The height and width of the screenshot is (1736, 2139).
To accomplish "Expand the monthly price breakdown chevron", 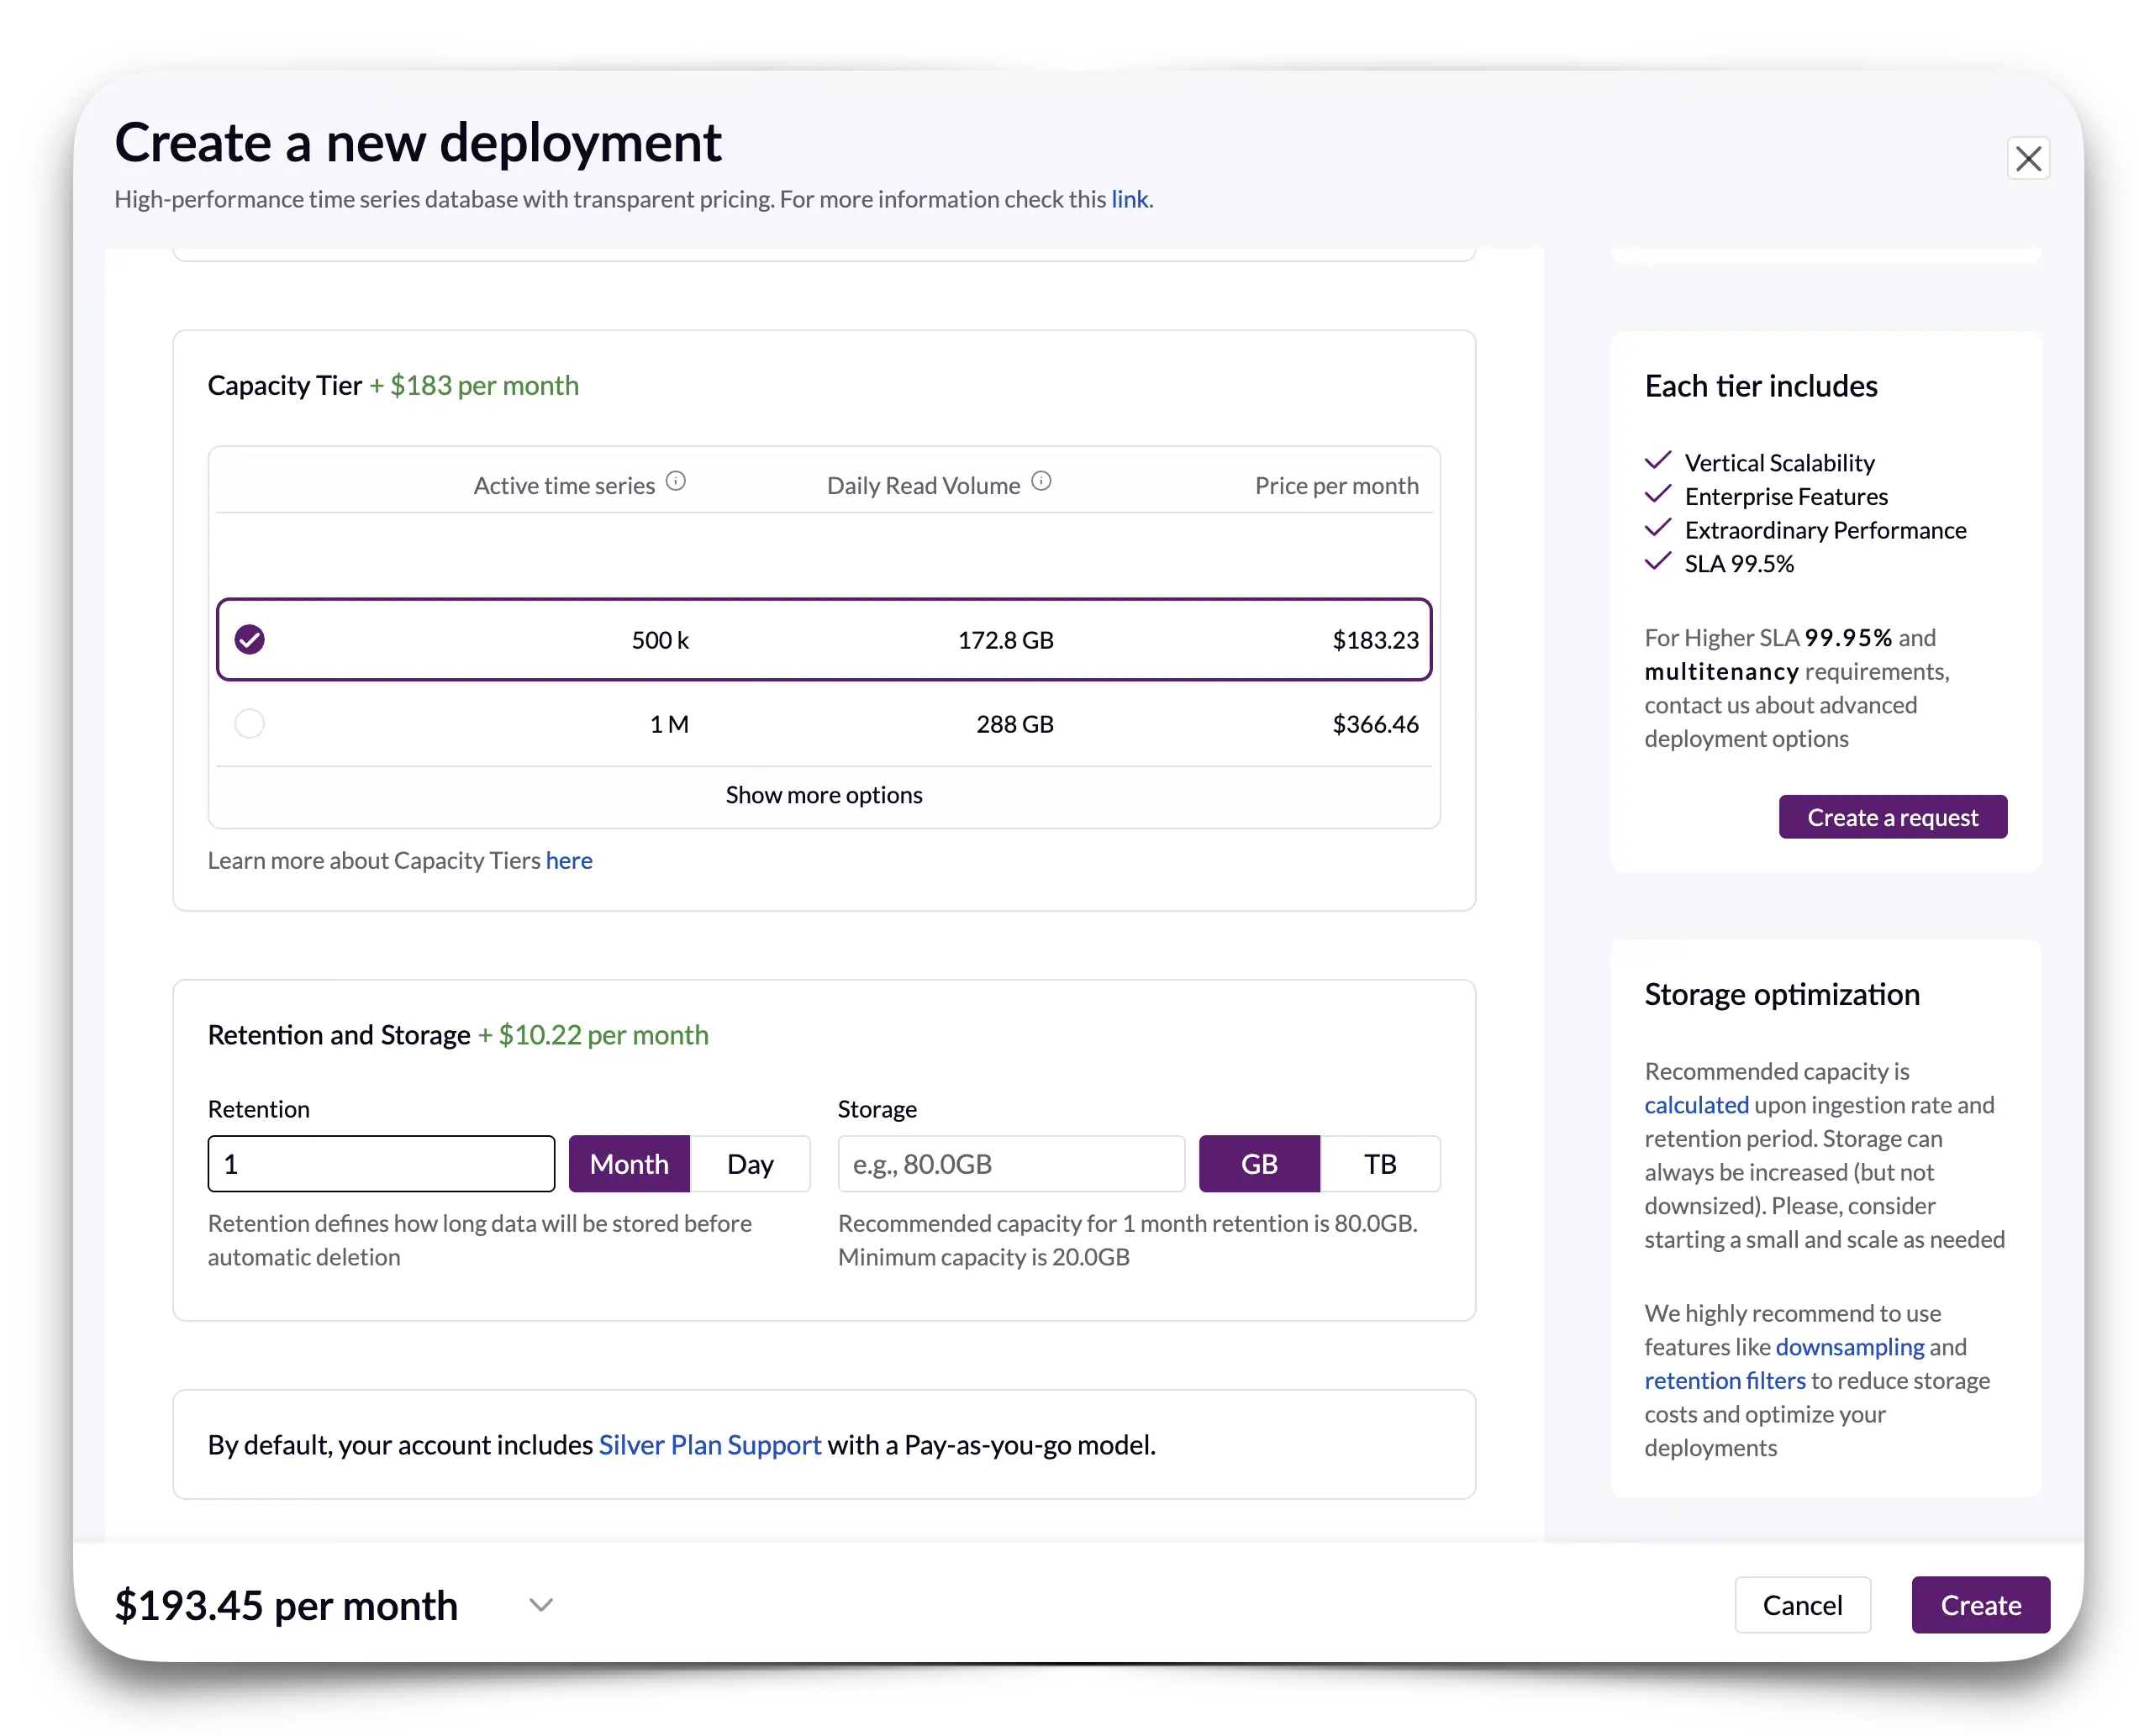I will tap(541, 1605).
